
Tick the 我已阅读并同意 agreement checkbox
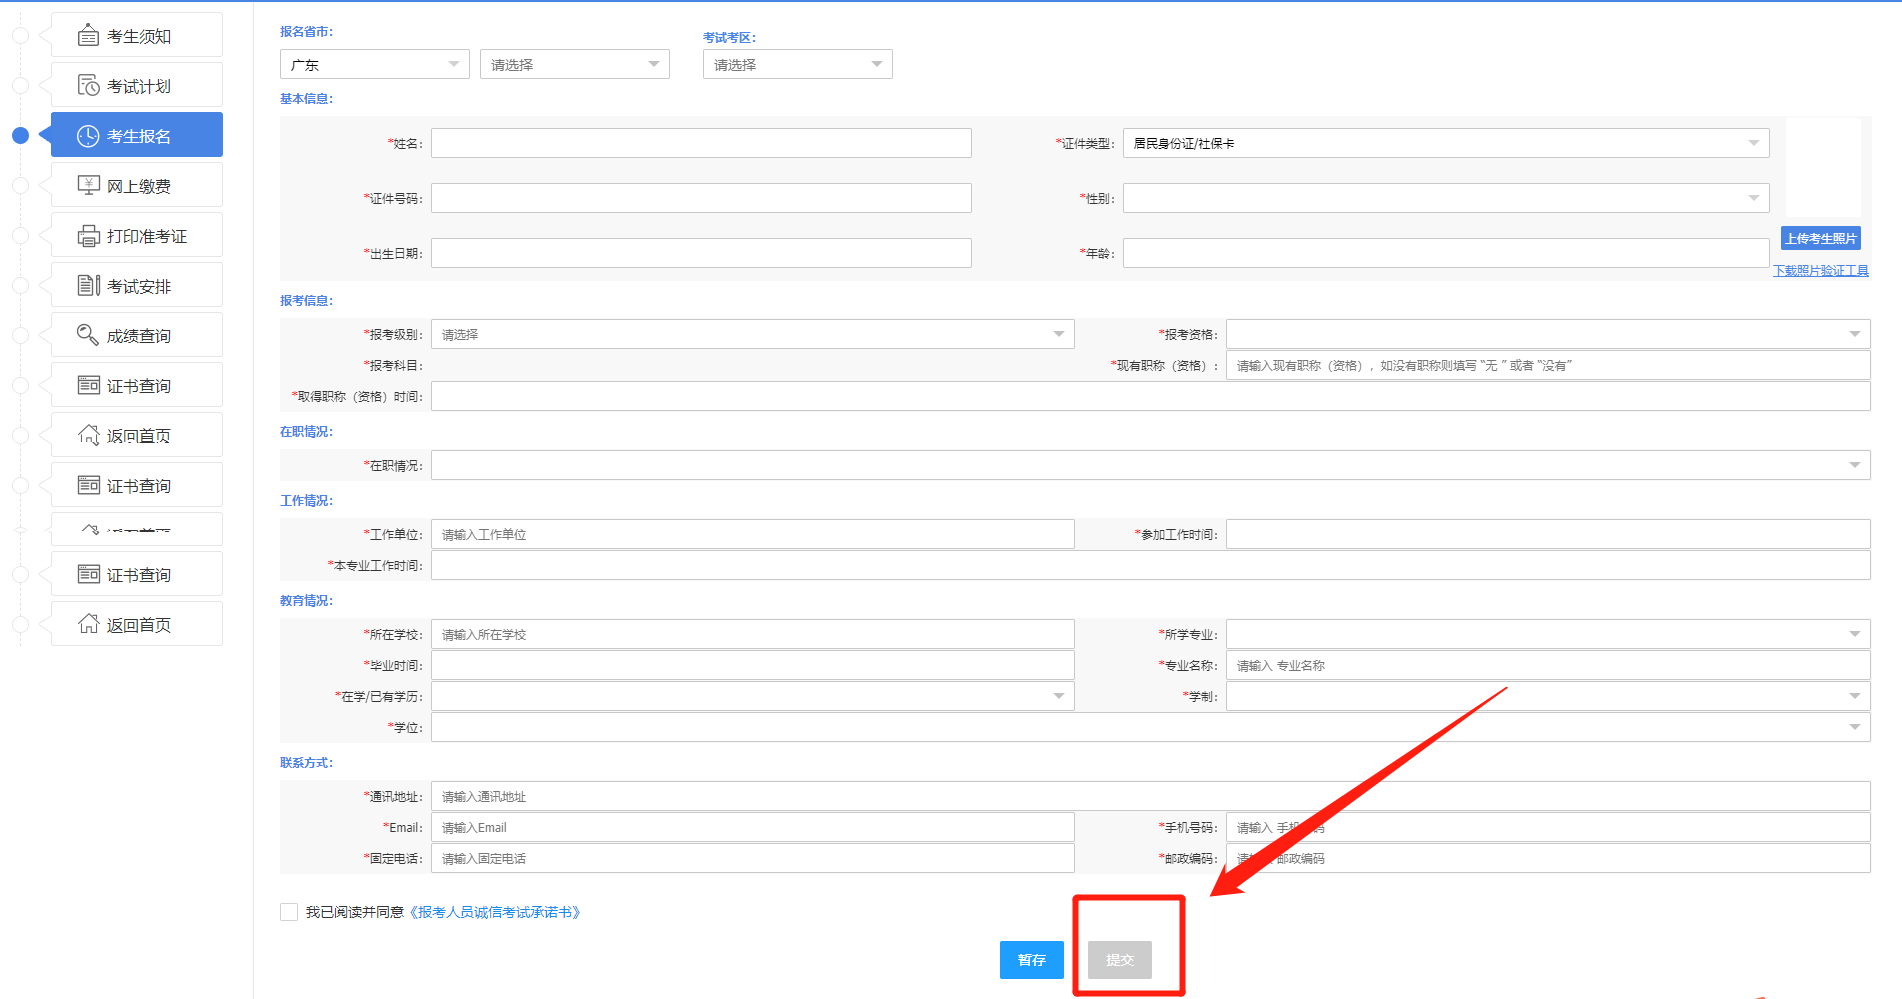289,912
